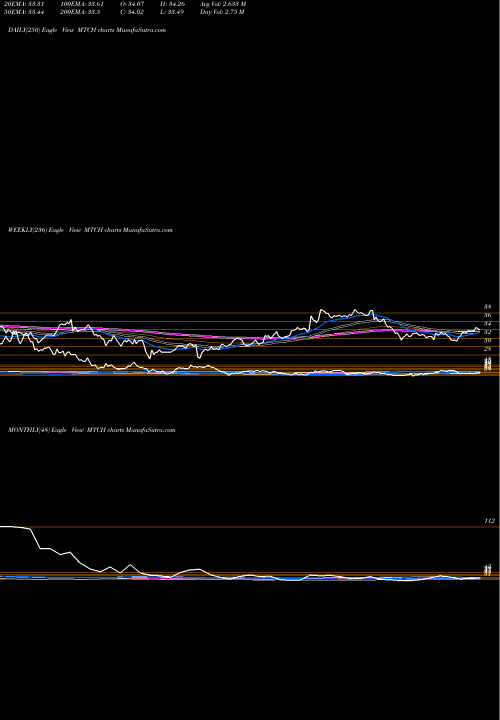Click the high price H: 34.26
500x720 pixels.
pyautogui.click(x=173, y=4)
